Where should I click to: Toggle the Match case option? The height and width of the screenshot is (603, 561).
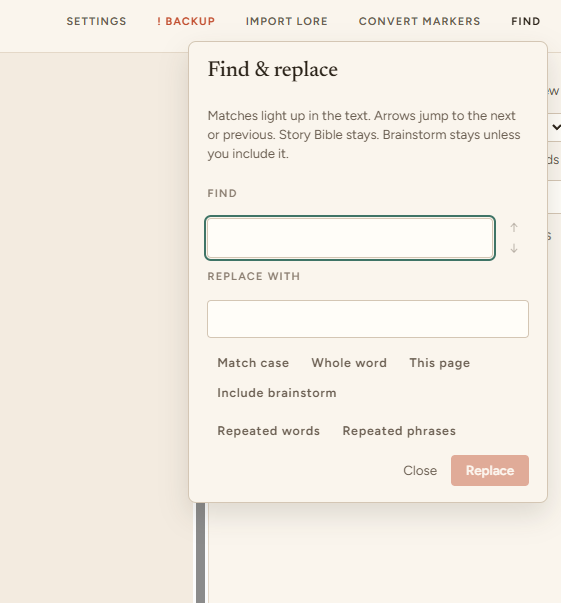pyautogui.click(x=253, y=363)
